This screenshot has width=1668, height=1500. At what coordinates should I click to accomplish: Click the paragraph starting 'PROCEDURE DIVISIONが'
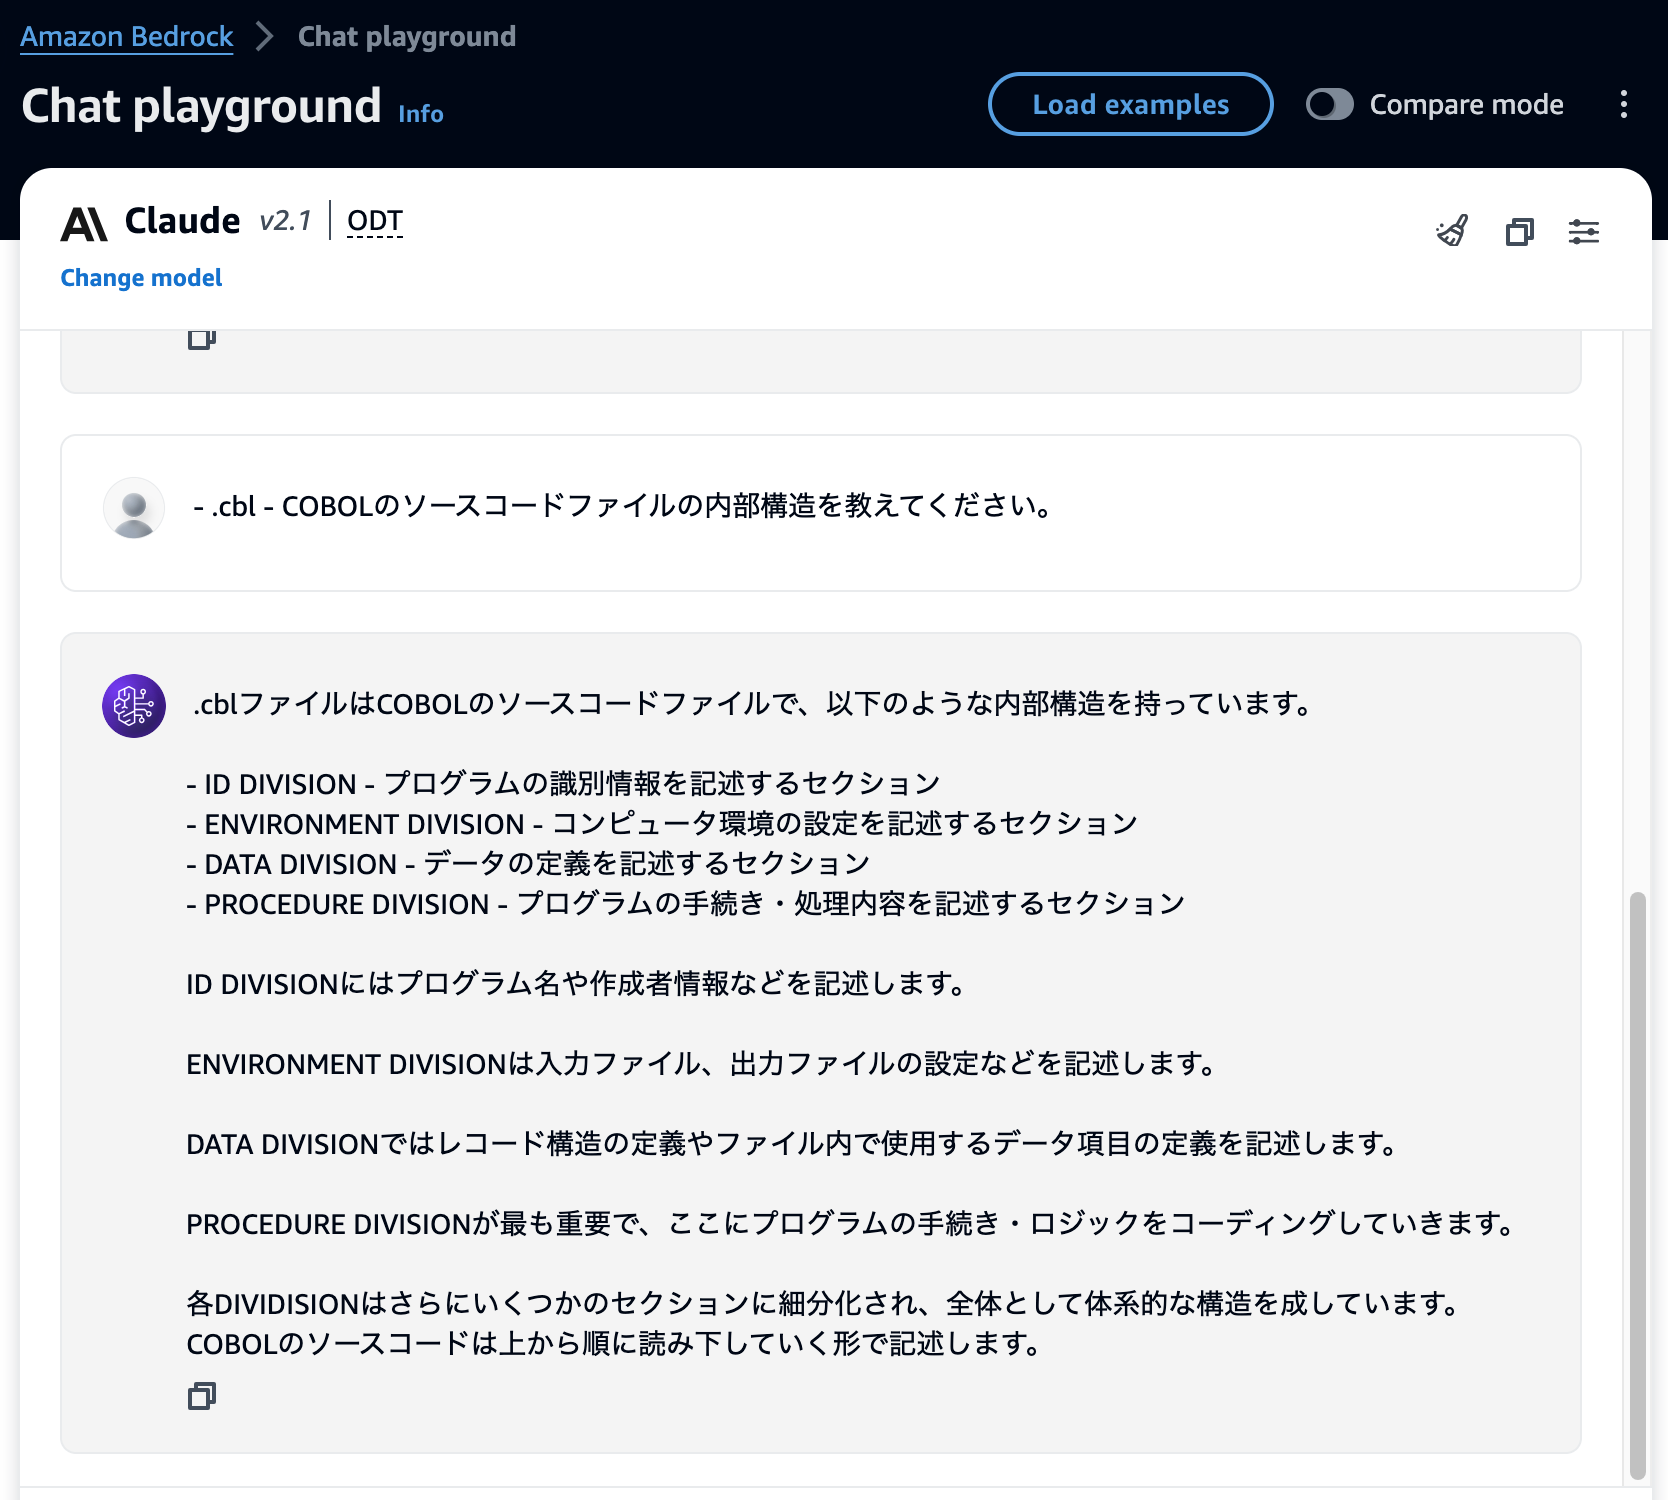point(851,1223)
